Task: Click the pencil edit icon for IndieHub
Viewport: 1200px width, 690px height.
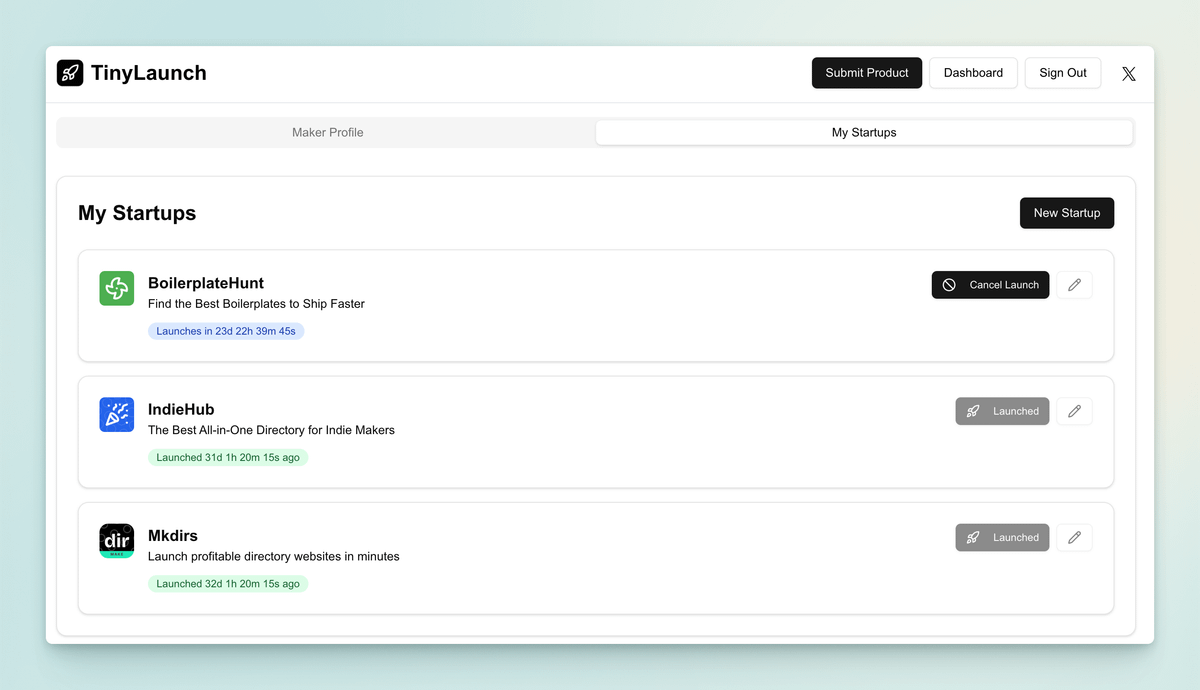Action: (x=1074, y=411)
